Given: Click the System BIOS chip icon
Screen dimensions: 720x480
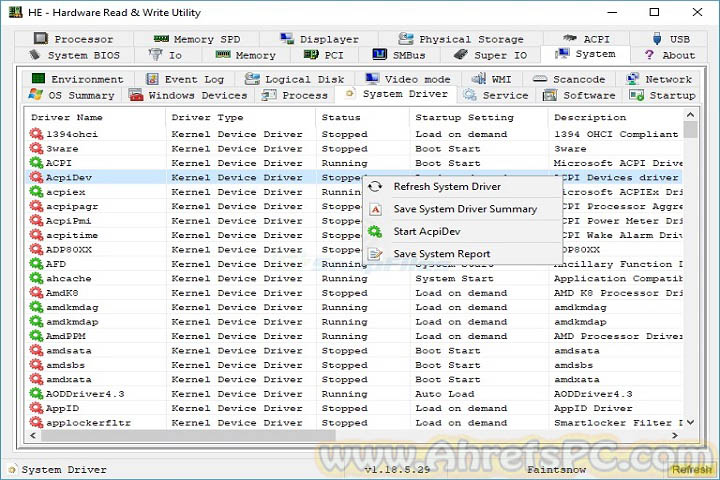Looking at the screenshot, I should 35,55.
